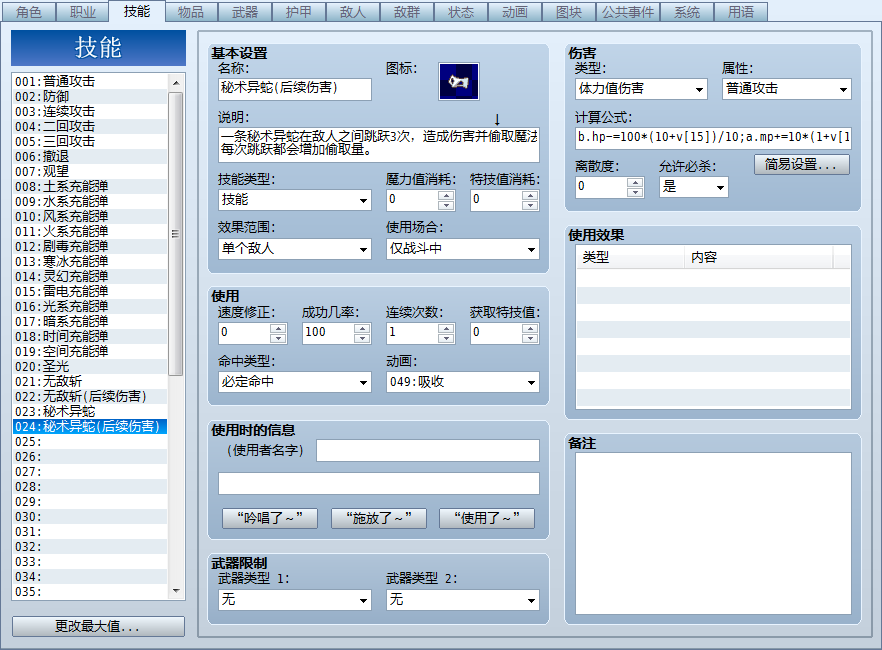Decrease 特技值消耗 with down arrow
Viewport: 882px width, 650px height.
tap(530, 205)
